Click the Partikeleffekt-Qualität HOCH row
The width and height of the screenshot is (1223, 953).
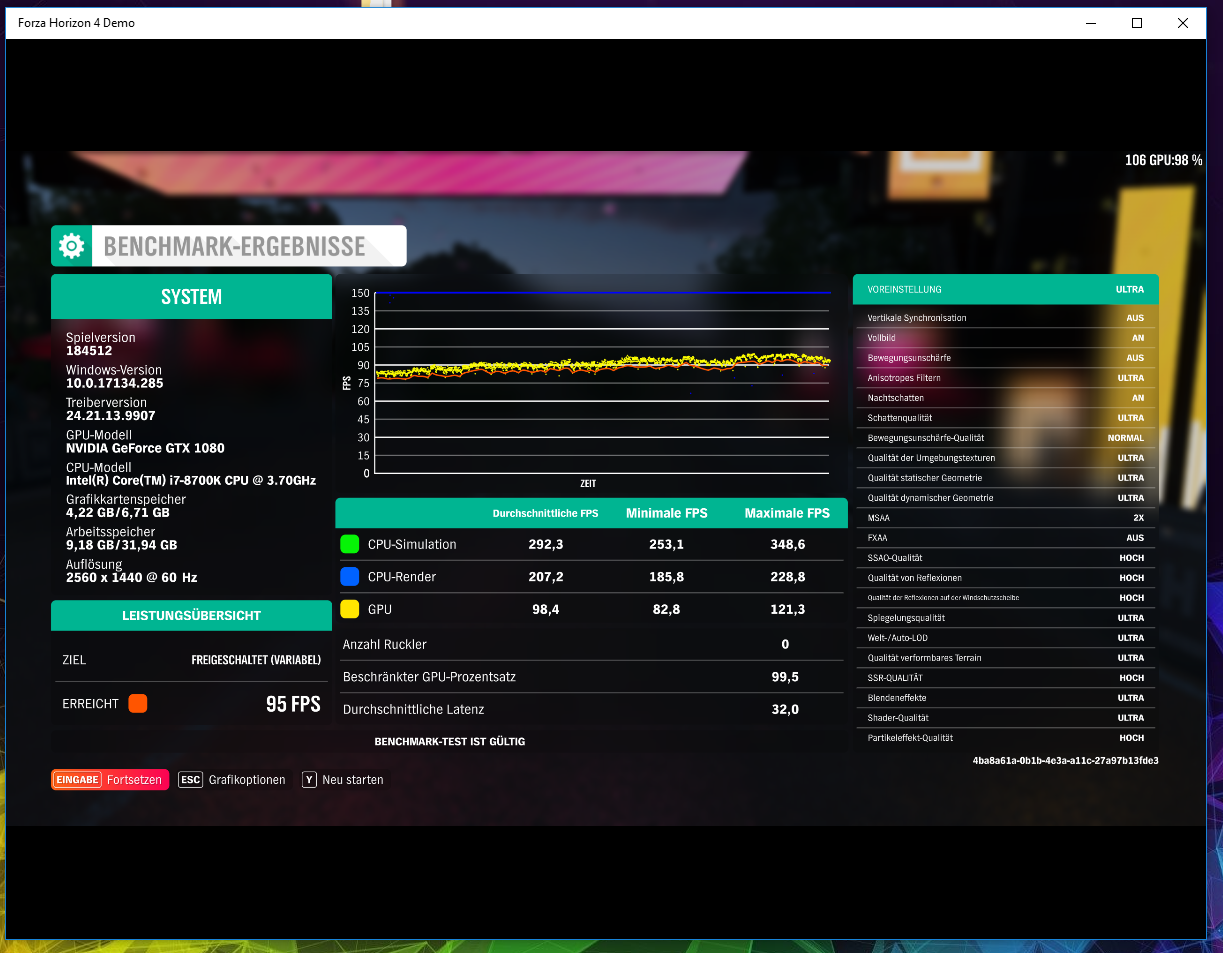(1005, 738)
